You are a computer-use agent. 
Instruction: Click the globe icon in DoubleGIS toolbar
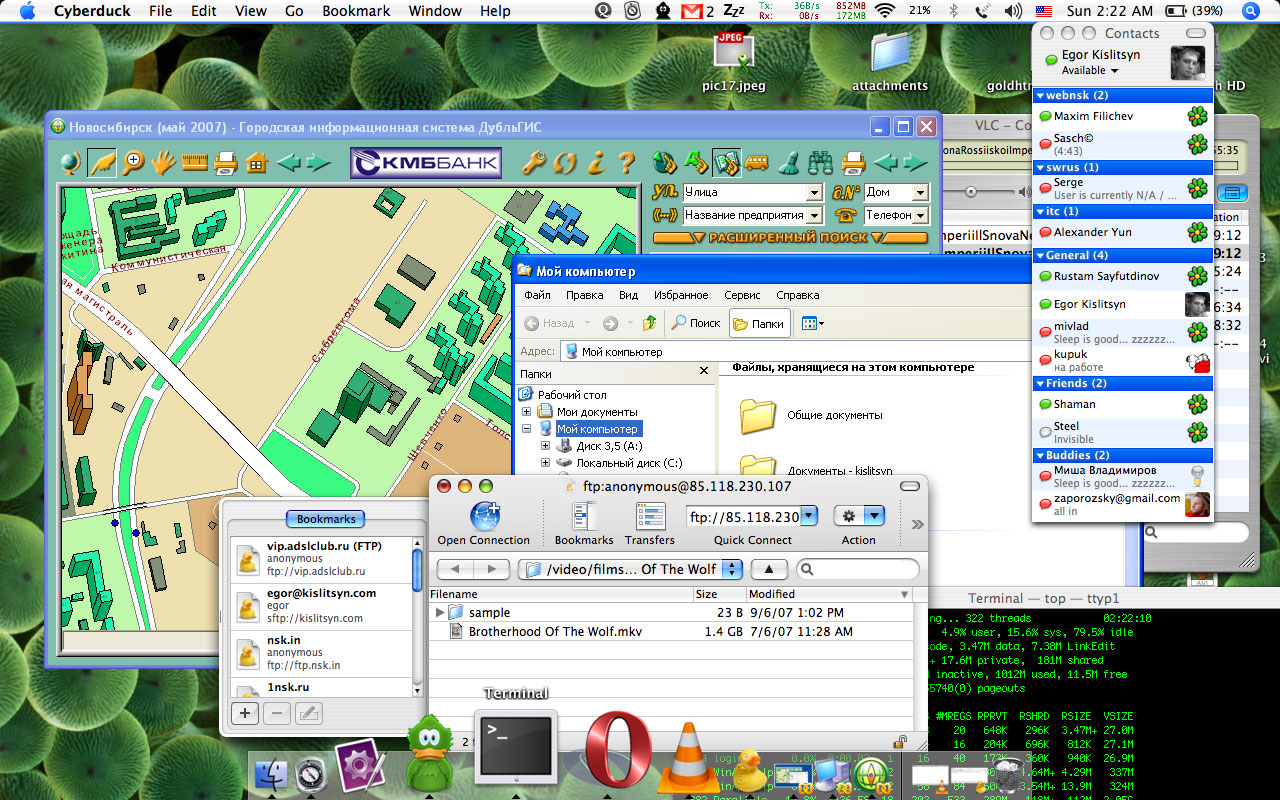(x=71, y=162)
